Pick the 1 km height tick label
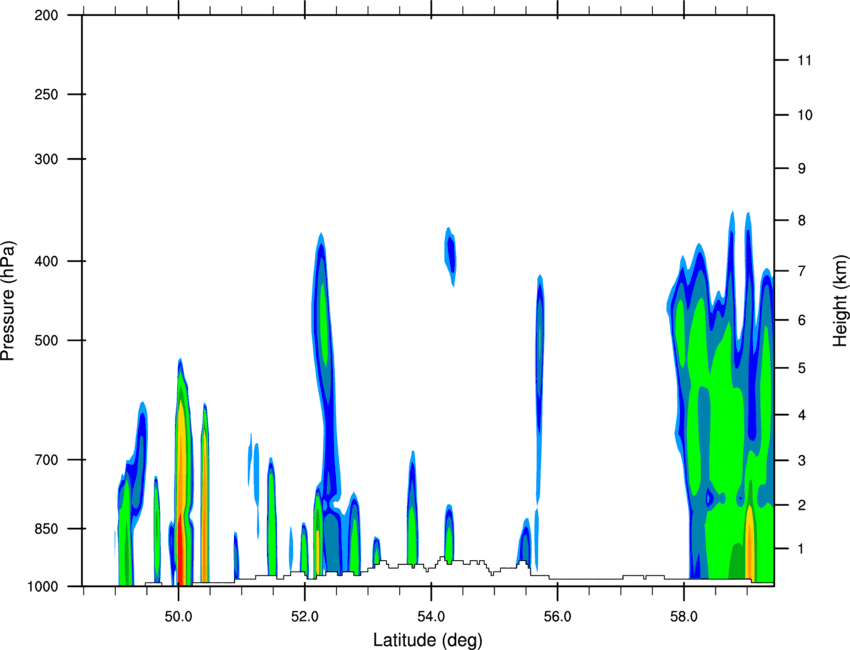 [x=802, y=549]
